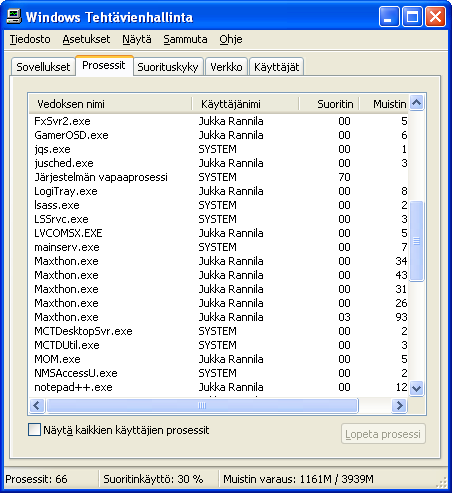Click the Lopeta prosessi button

[x=383, y=434]
